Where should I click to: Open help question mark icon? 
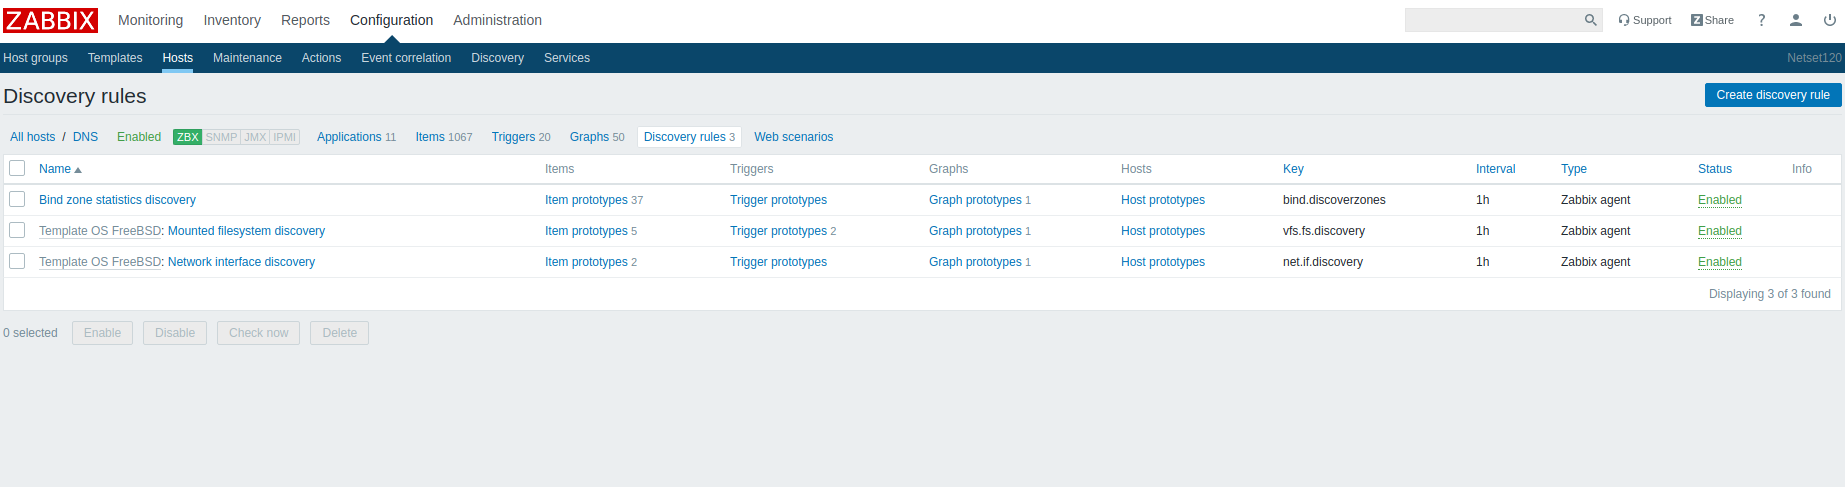1762,20
